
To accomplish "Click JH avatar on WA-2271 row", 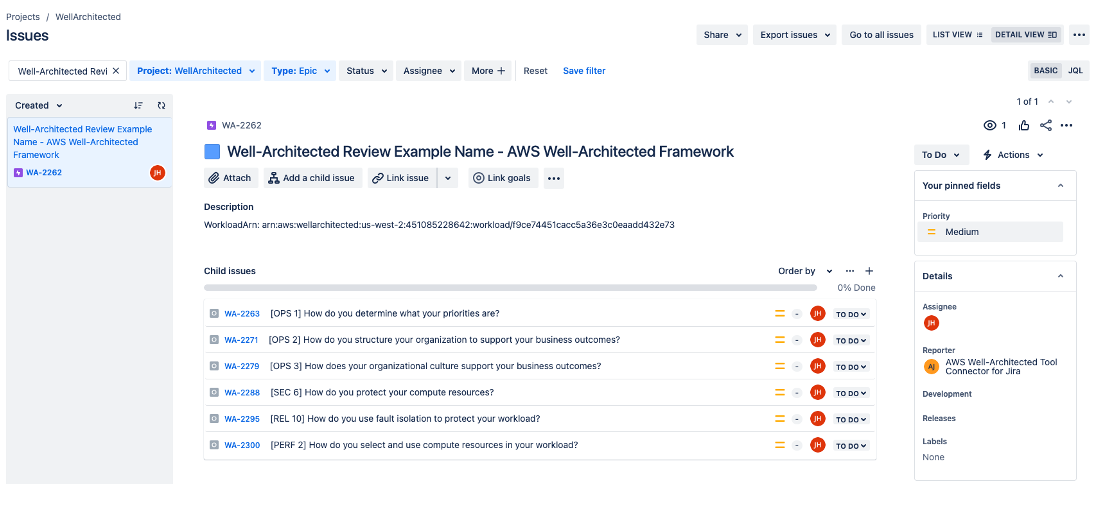I will tap(818, 340).
